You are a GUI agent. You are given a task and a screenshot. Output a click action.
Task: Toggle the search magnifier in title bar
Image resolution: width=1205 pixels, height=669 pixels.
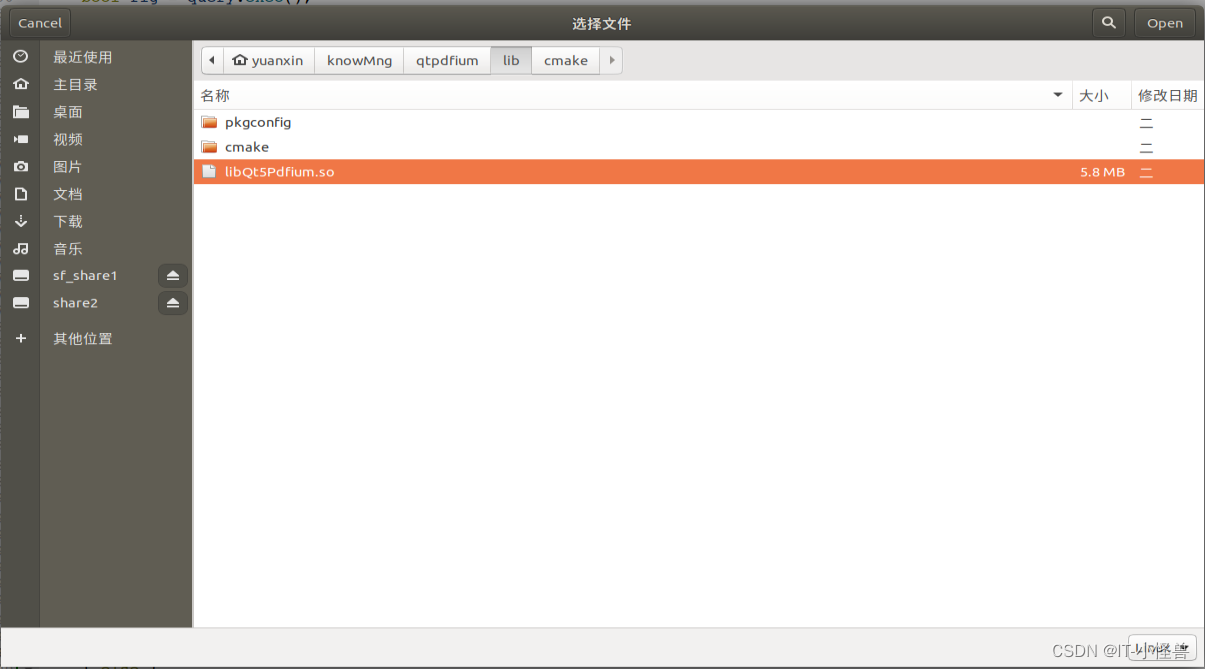pos(1108,22)
